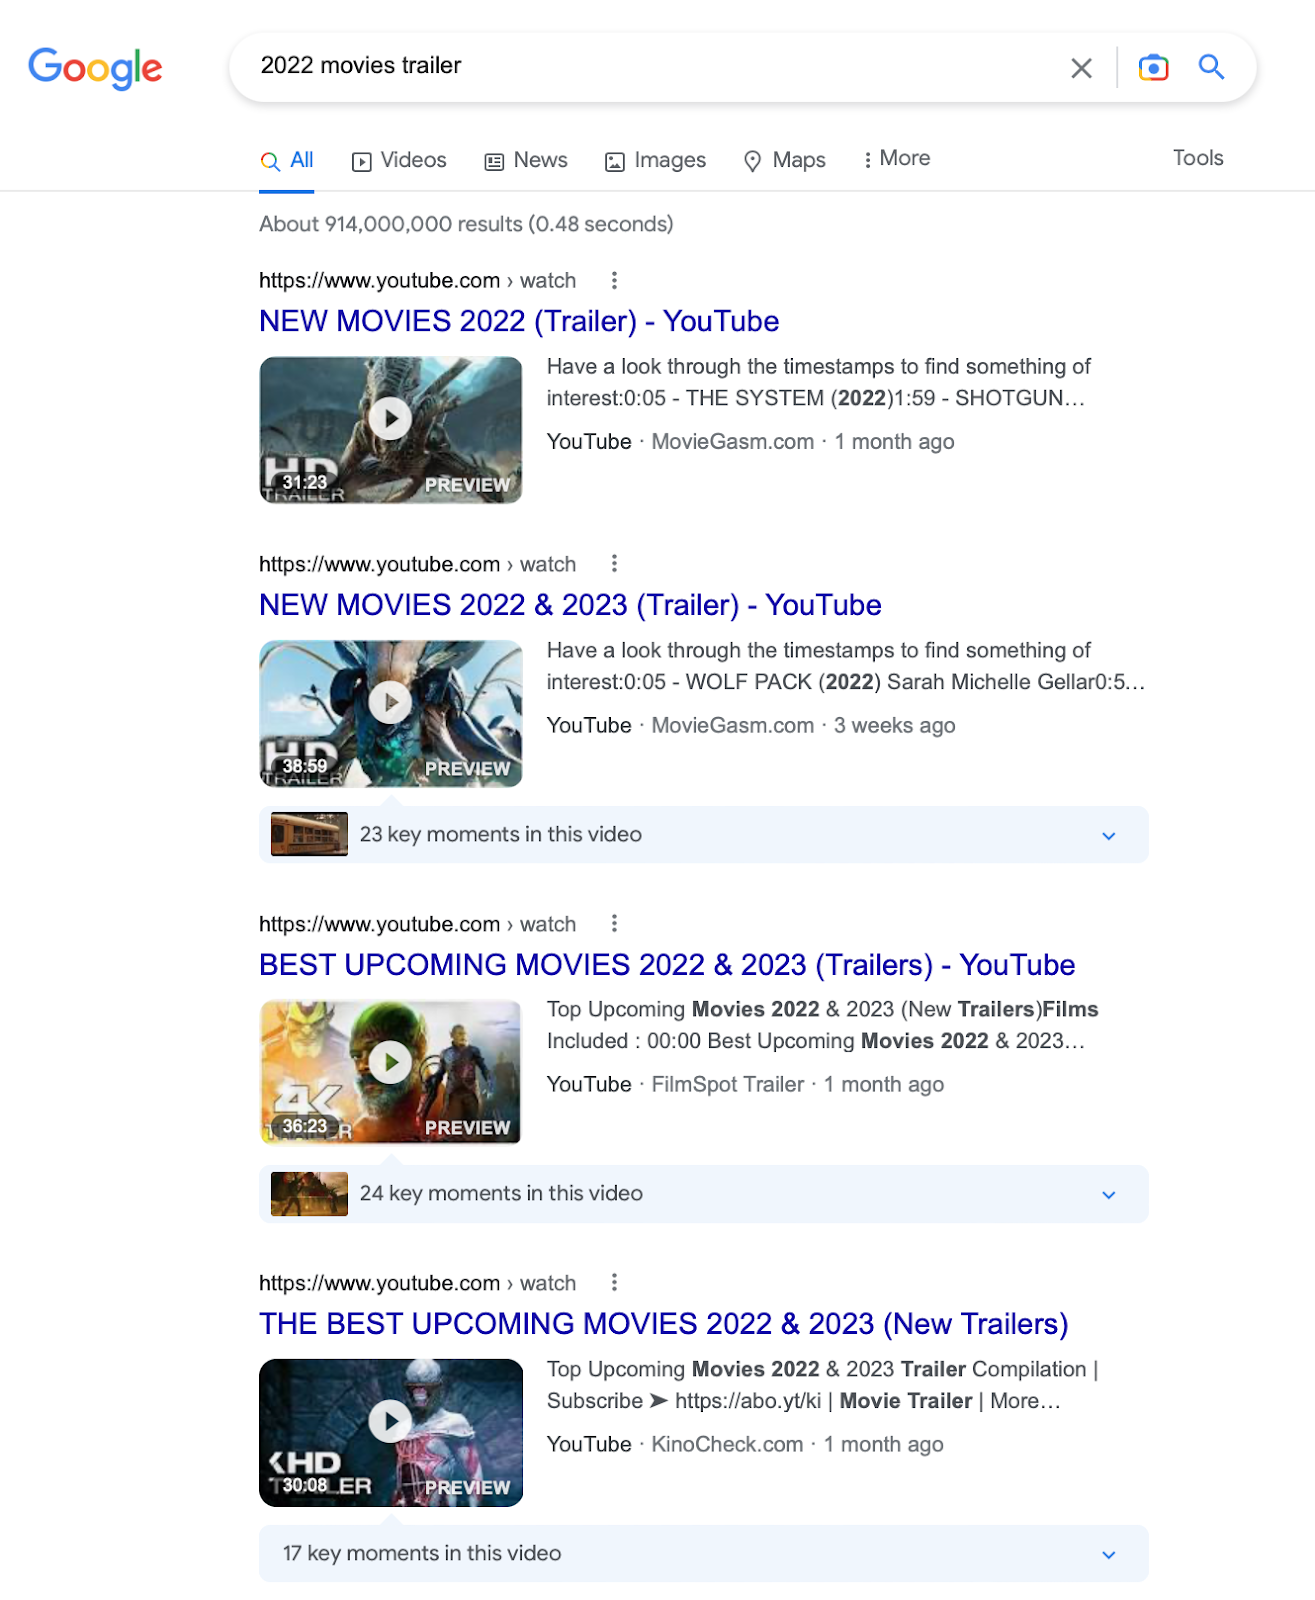This screenshot has height=1600, width=1315.
Task: Click into the search text field
Action: pyautogui.click(x=650, y=66)
